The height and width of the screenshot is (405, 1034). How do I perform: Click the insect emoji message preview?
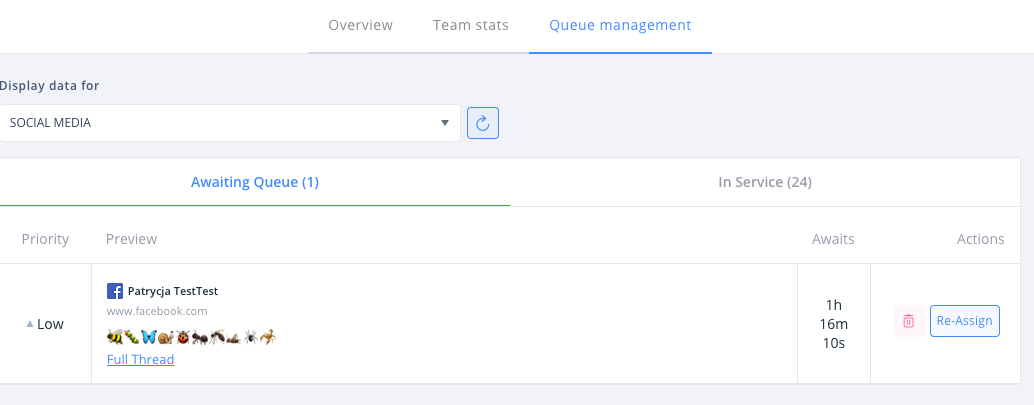pos(190,338)
